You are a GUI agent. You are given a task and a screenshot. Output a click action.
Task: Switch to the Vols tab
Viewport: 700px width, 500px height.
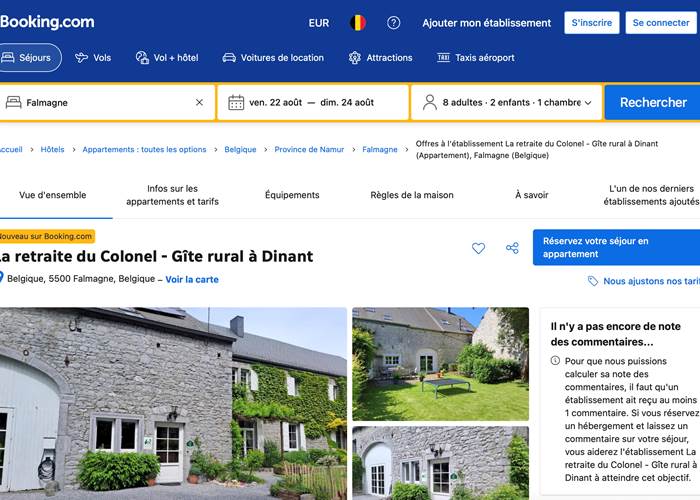click(93, 58)
